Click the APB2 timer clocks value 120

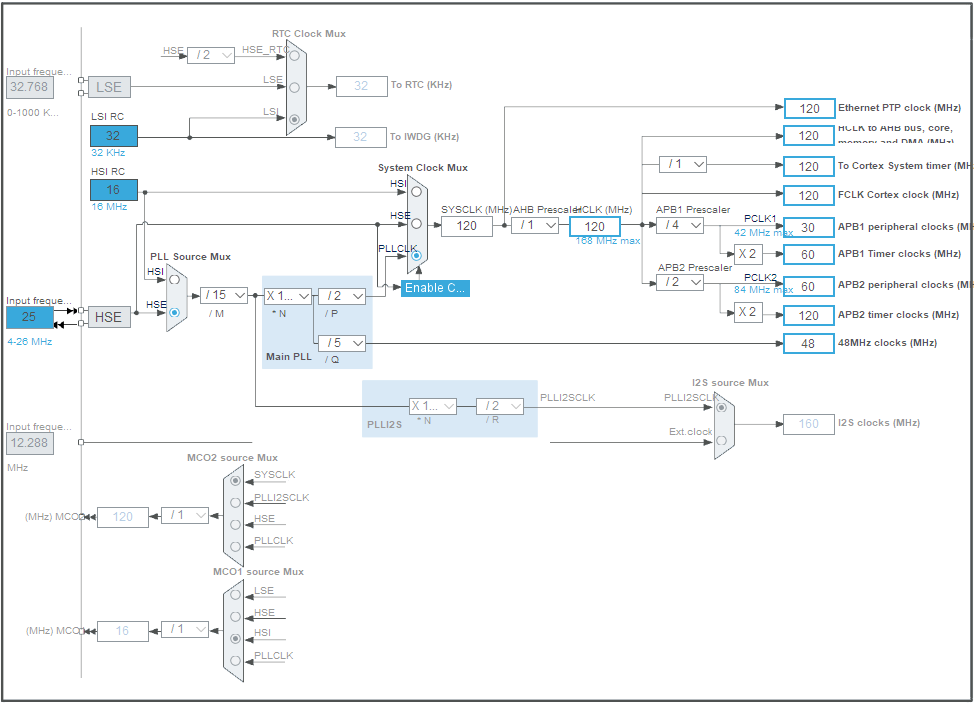click(809, 316)
